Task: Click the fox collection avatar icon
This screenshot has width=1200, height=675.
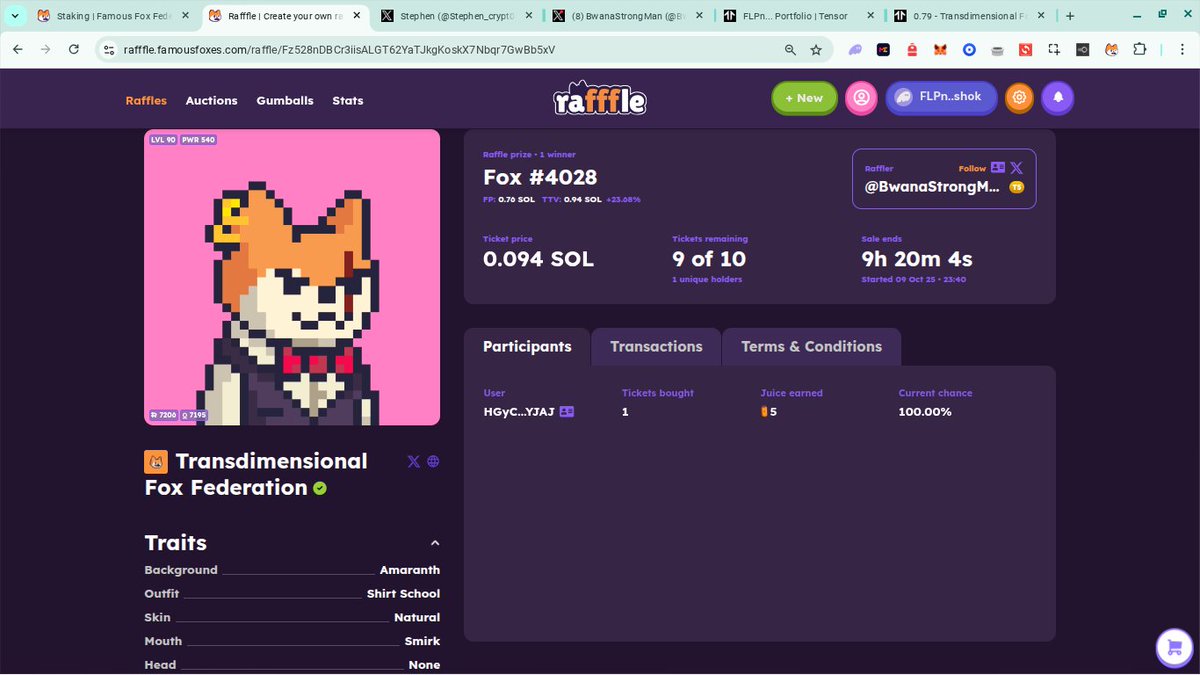Action: click(x=156, y=461)
